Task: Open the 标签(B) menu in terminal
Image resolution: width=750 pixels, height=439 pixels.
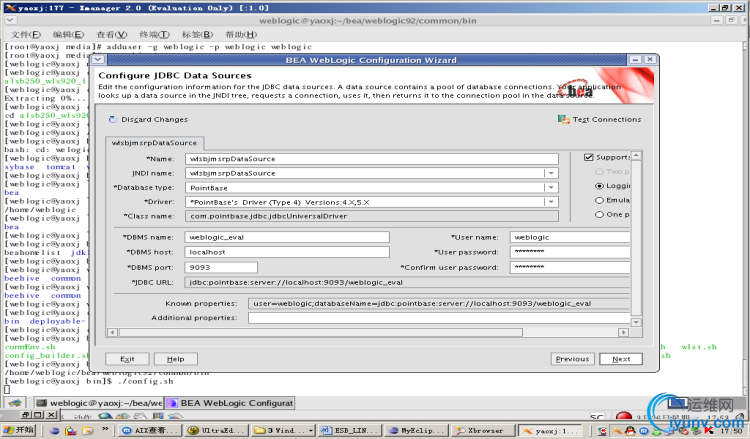Action: tap(197, 34)
